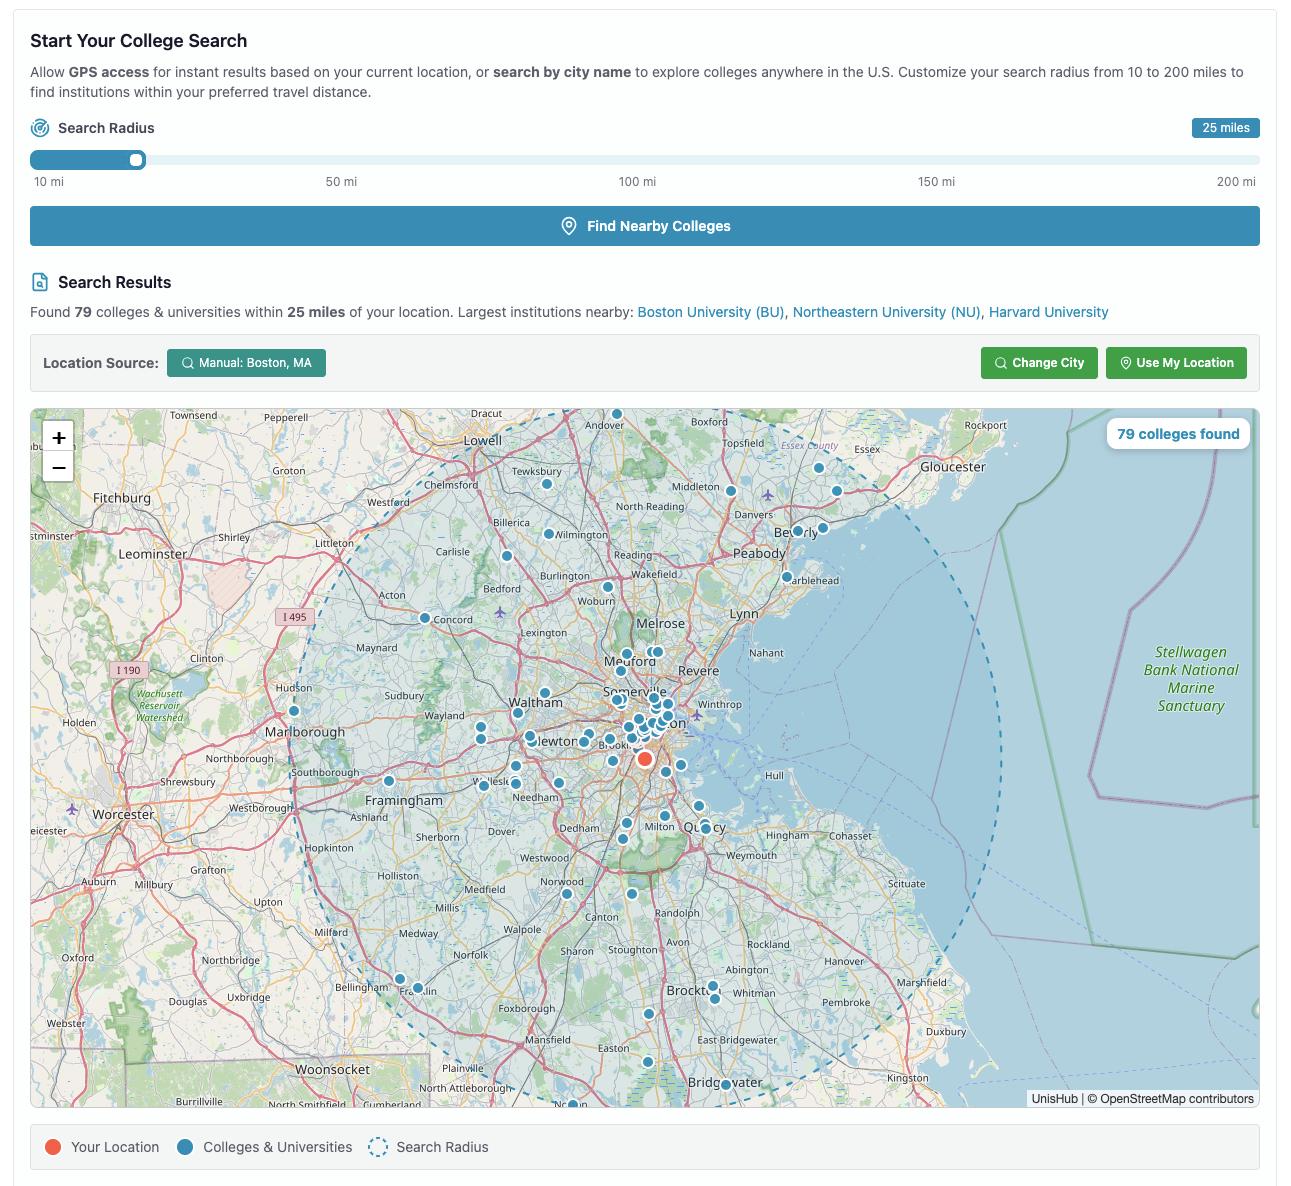Zoom in on the map
This screenshot has height=1186, width=1291.
pos(59,437)
